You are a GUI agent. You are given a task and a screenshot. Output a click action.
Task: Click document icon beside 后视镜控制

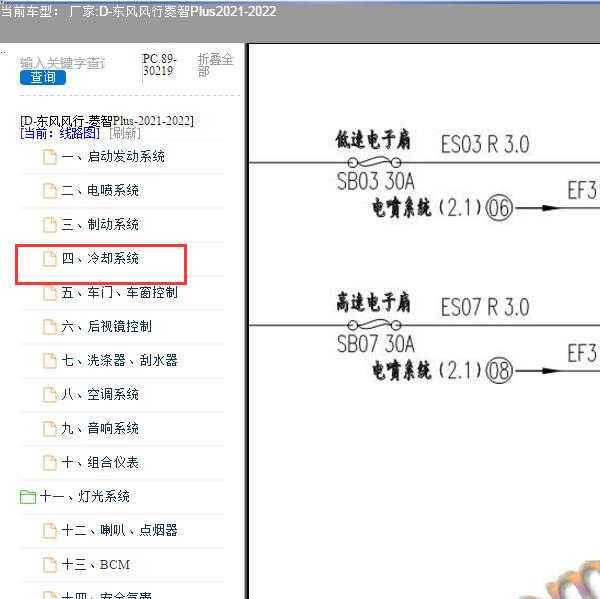coord(50,327)
